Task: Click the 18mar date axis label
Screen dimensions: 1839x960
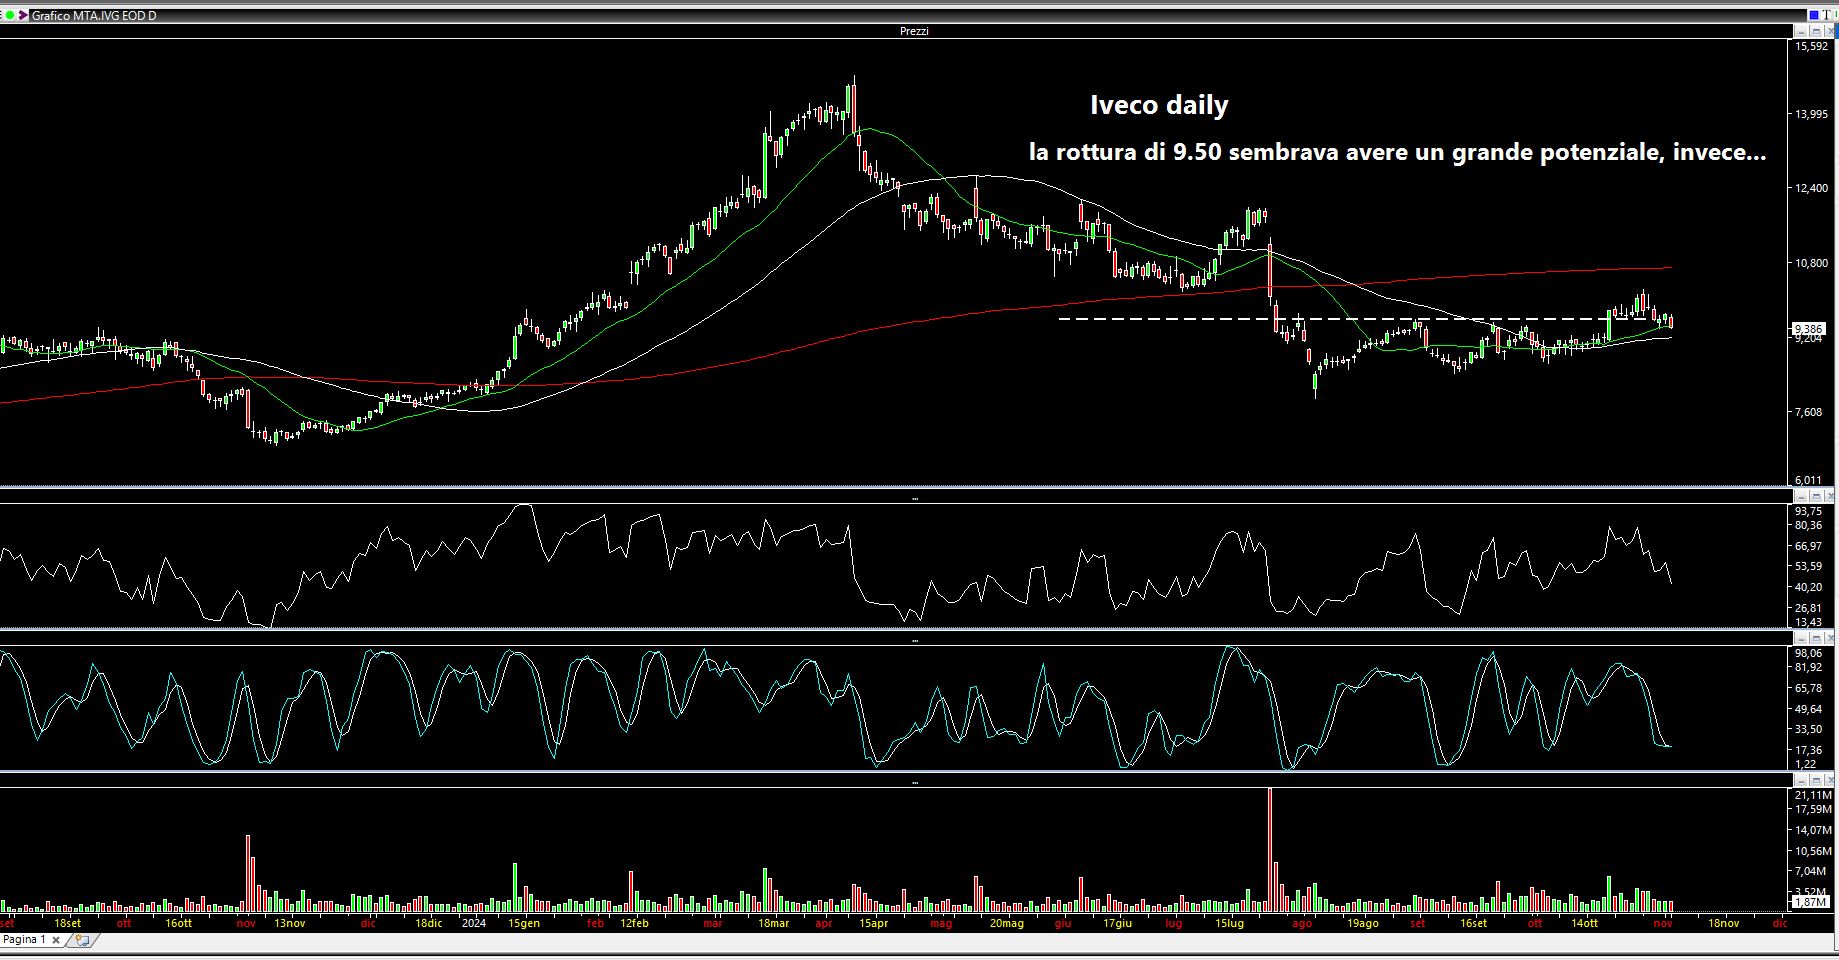Action: [773, 923]
